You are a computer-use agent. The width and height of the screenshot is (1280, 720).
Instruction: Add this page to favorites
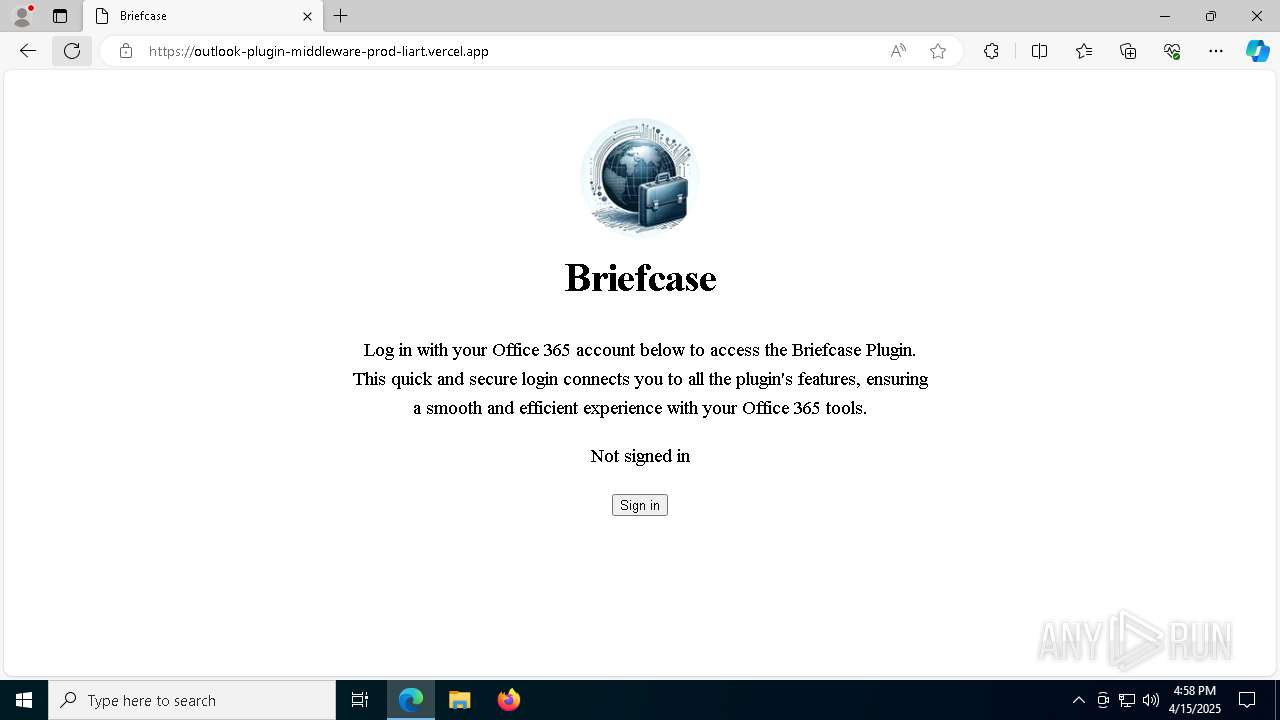pos(938,51)
